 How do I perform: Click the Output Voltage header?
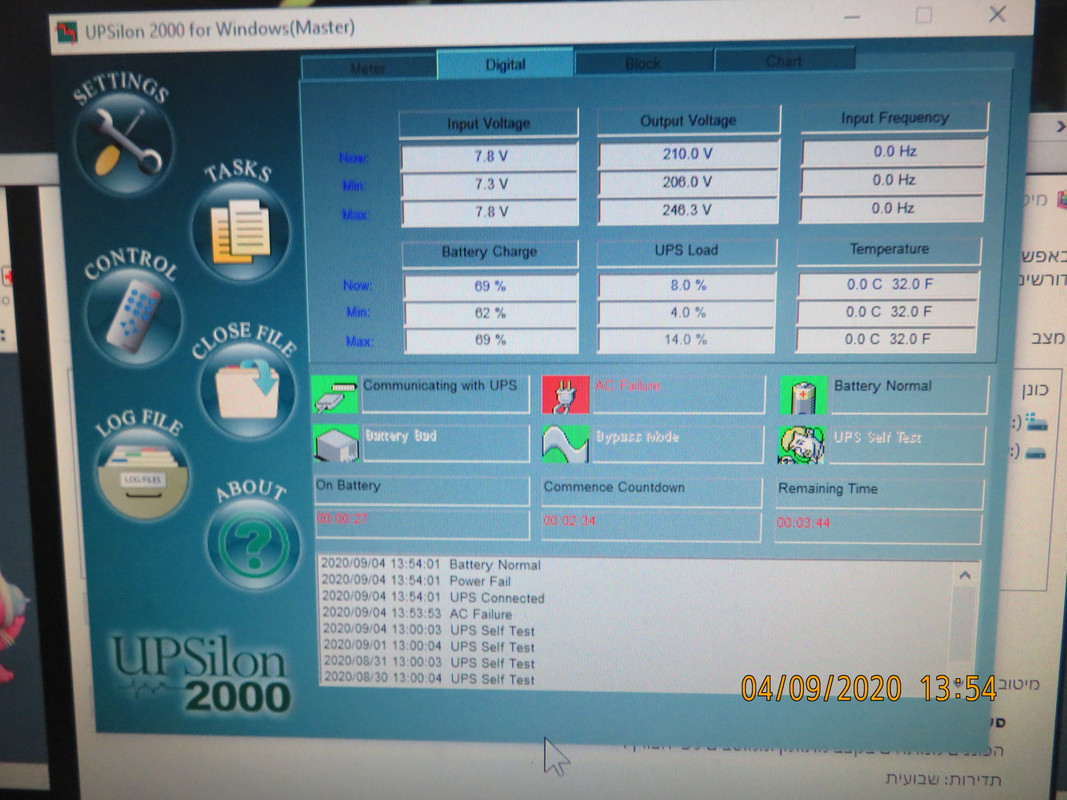click(688, 121)
